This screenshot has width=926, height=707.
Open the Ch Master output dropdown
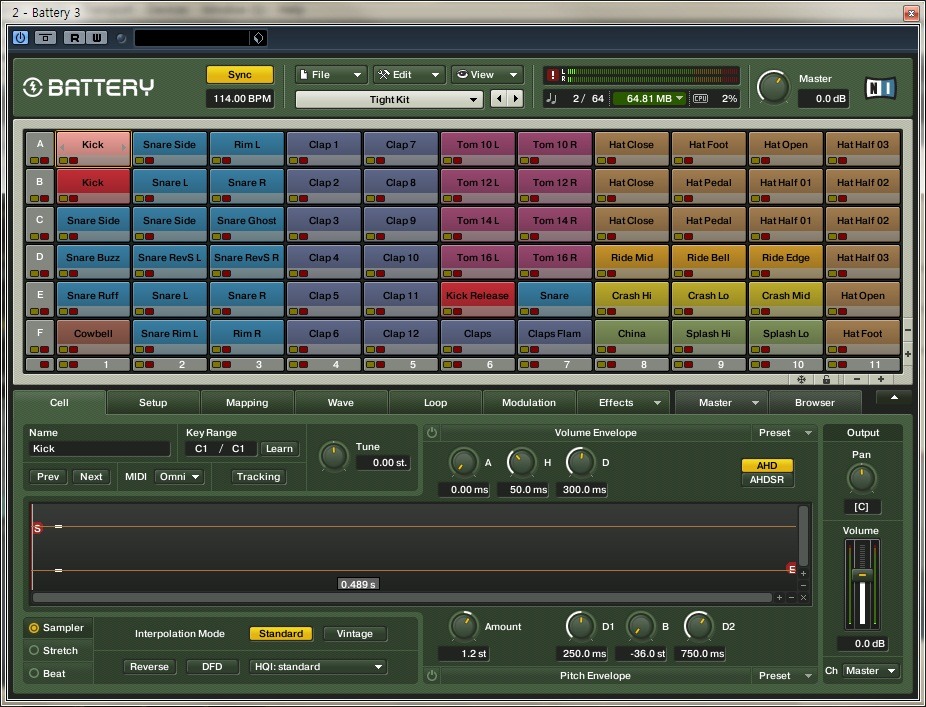point(870,671)
